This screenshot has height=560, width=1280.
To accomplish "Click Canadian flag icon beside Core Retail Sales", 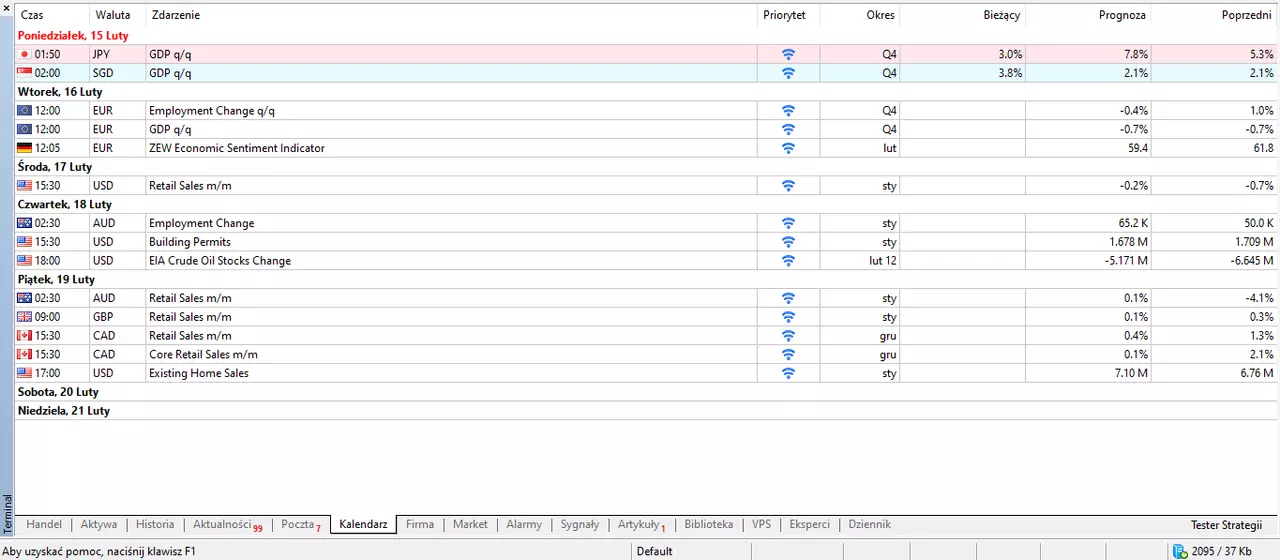I will tap(25, 354).
